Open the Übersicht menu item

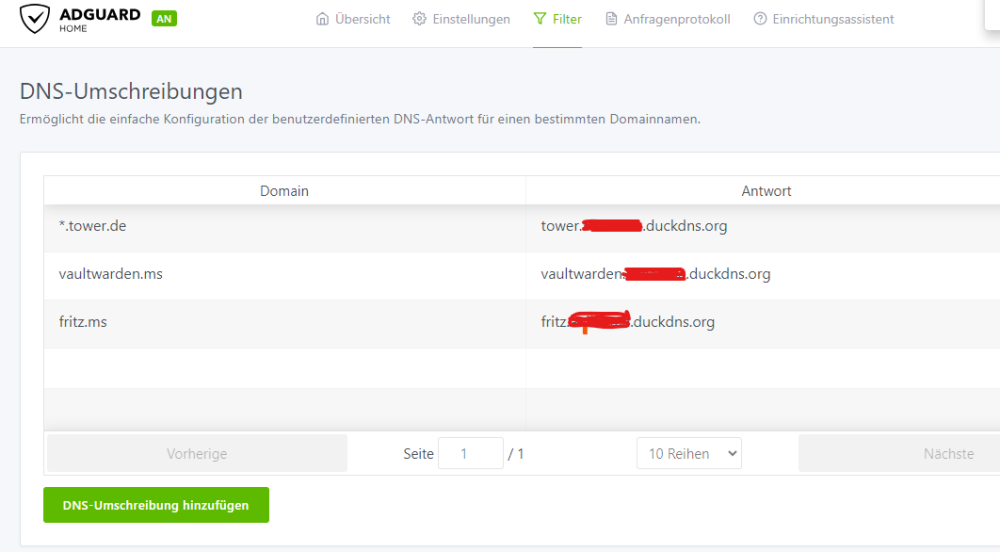pyautogui.click(x=353, y=19)
